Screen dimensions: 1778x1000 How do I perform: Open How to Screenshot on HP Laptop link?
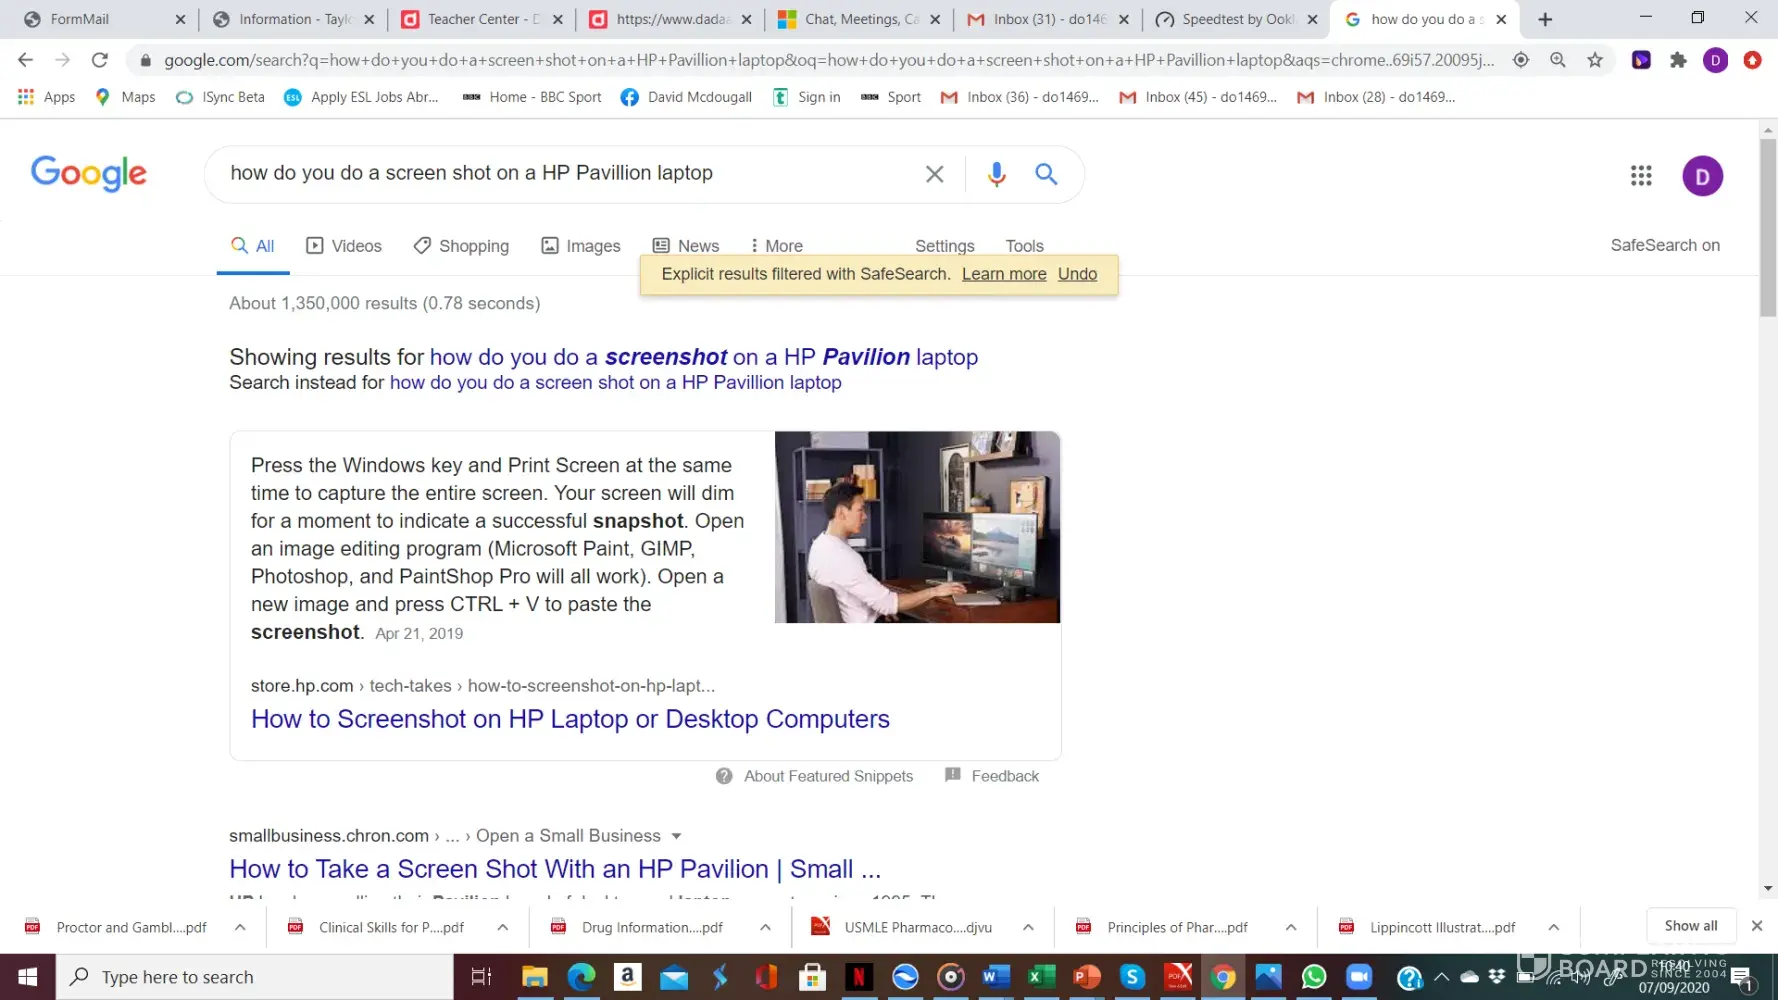[570, 719]
